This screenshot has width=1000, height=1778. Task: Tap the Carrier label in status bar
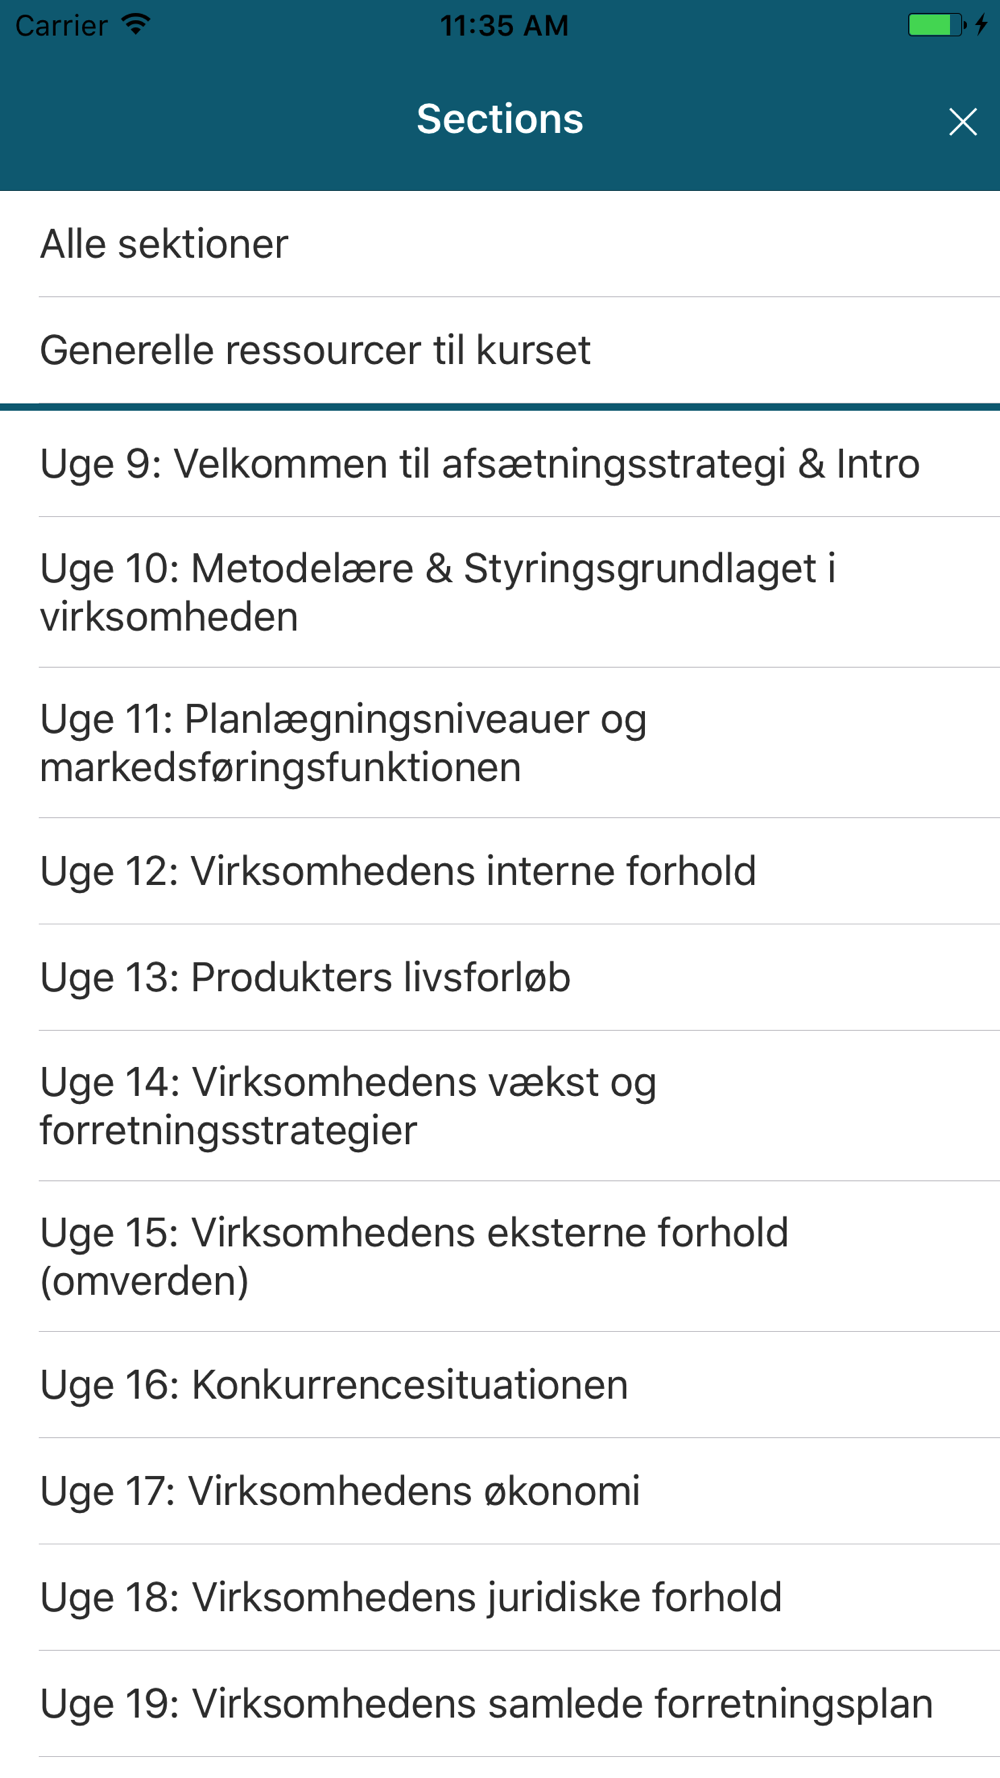coord(61,25)
